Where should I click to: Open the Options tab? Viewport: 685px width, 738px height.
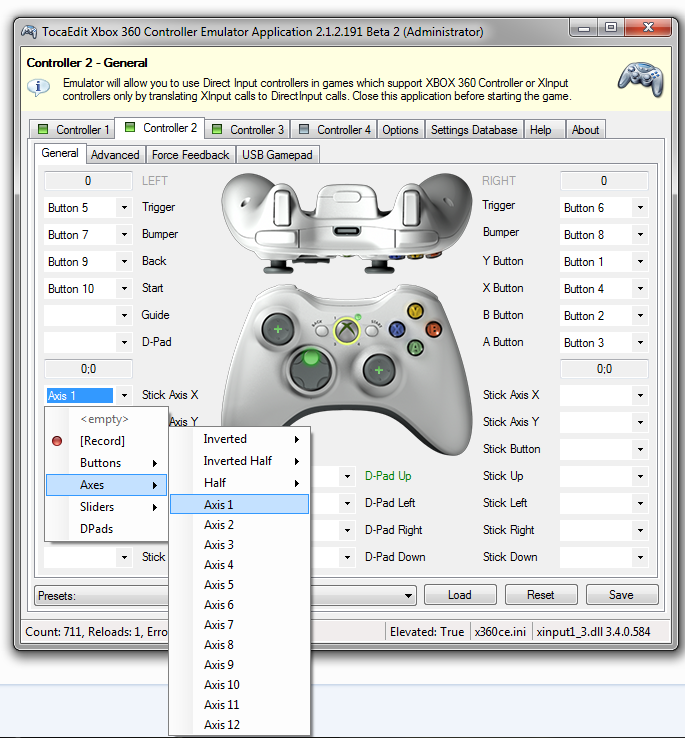tap(400, 129)
